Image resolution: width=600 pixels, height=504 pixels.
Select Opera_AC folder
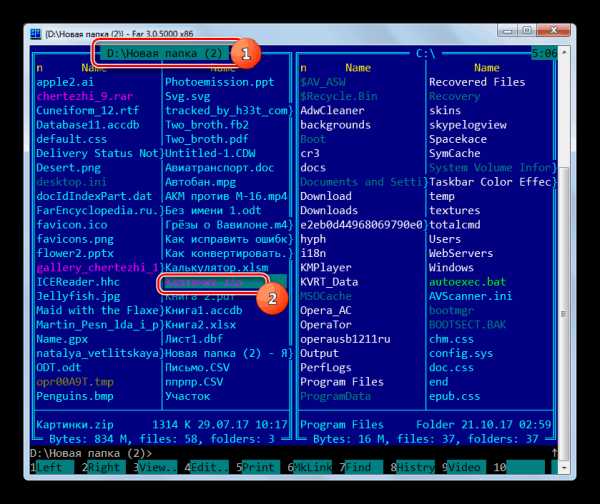326,310
